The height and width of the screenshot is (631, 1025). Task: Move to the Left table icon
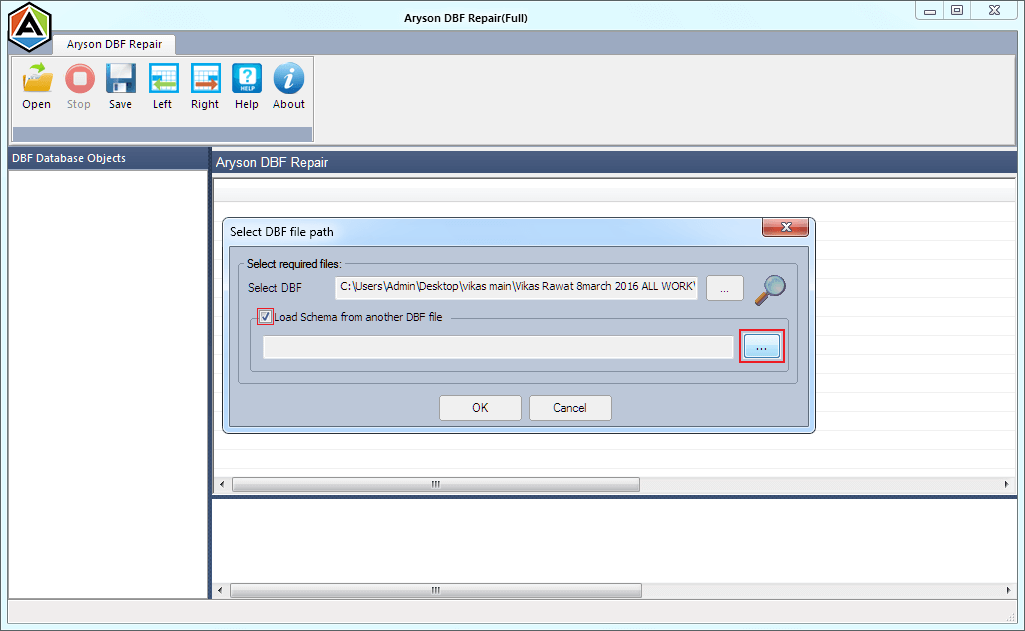tap(163, 78)
